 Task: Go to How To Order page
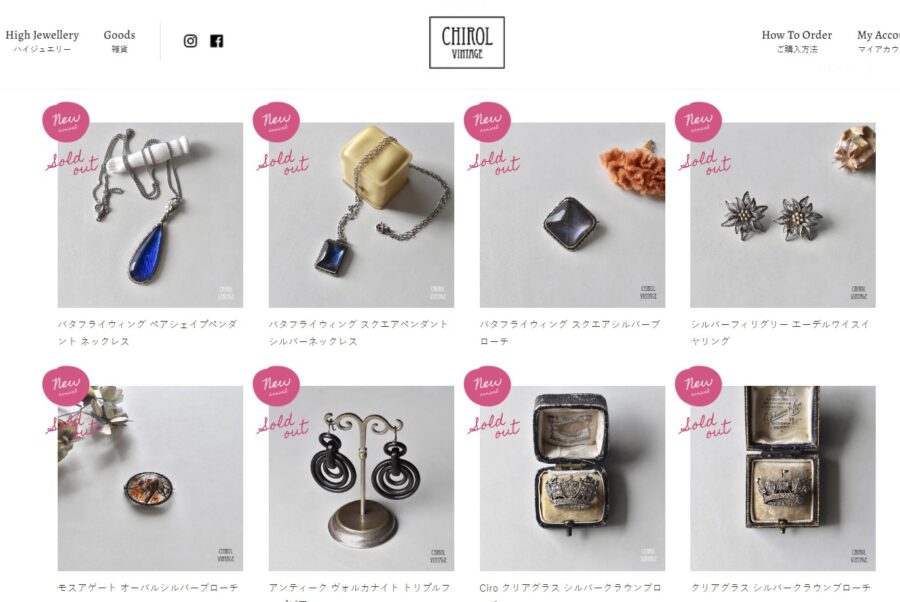coord(797,41)
